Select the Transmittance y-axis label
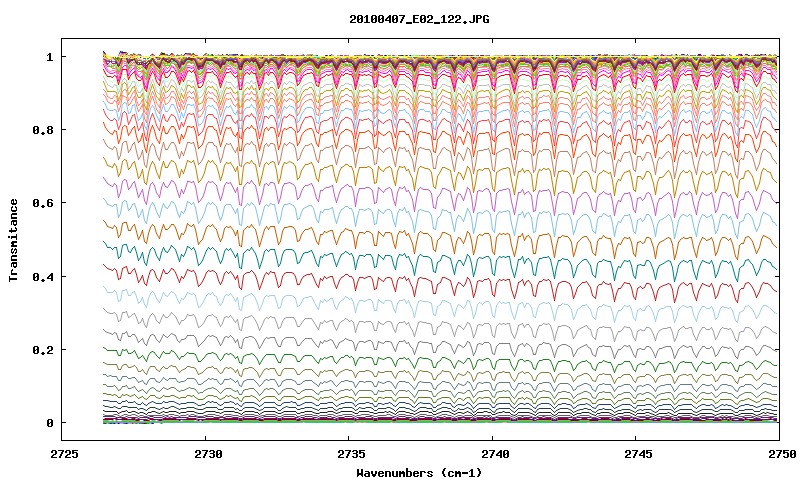Screen dimensions: 800x480 [x=13, y=240]
